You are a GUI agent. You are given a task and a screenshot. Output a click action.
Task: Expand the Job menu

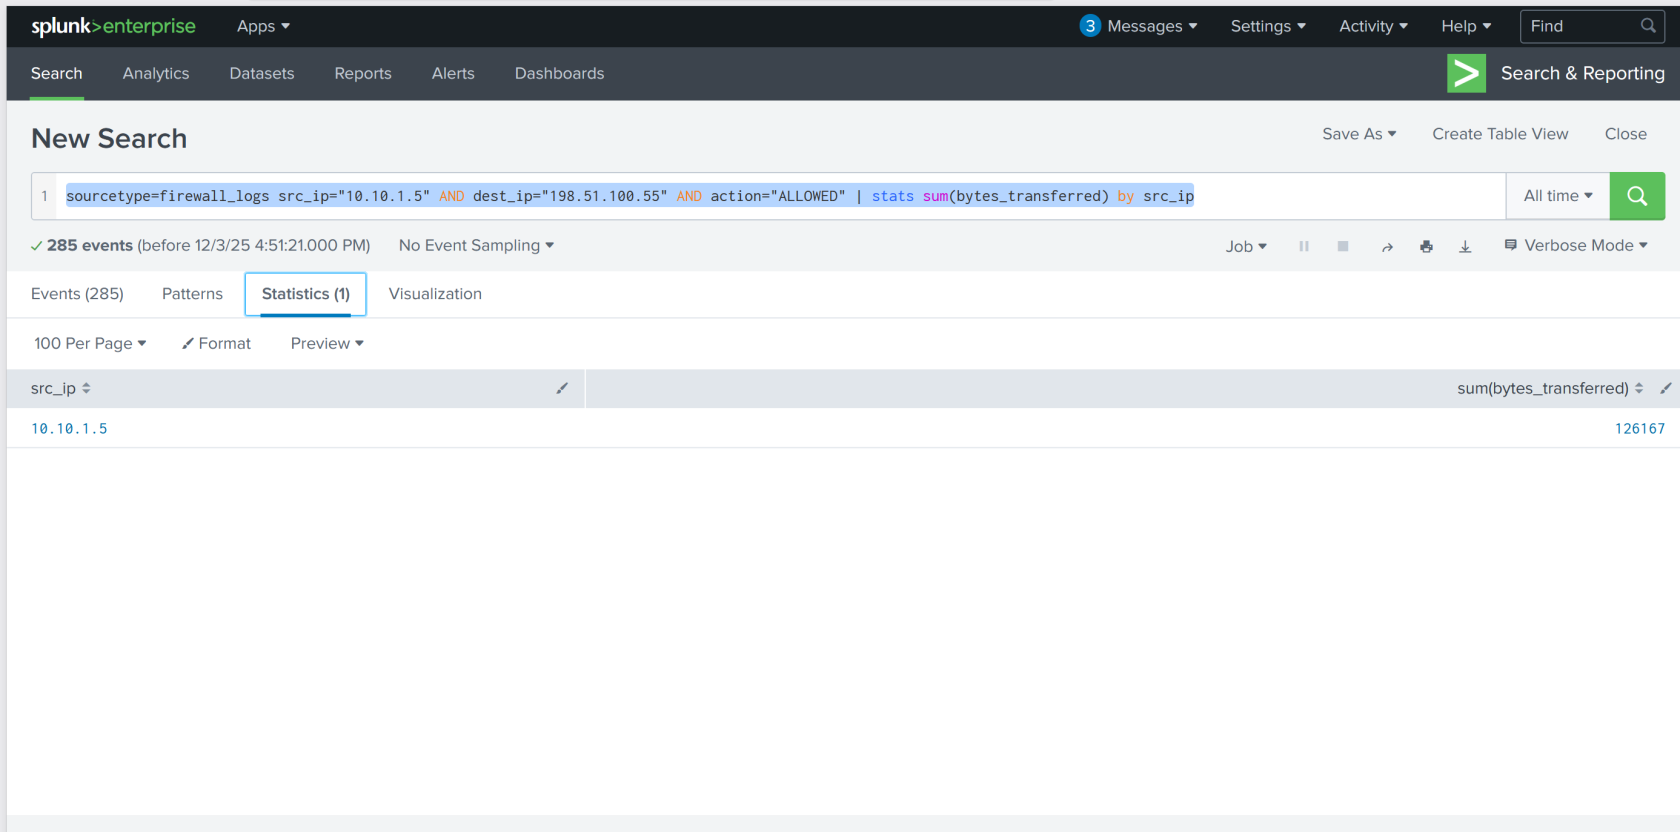[x=1246, y=246]
